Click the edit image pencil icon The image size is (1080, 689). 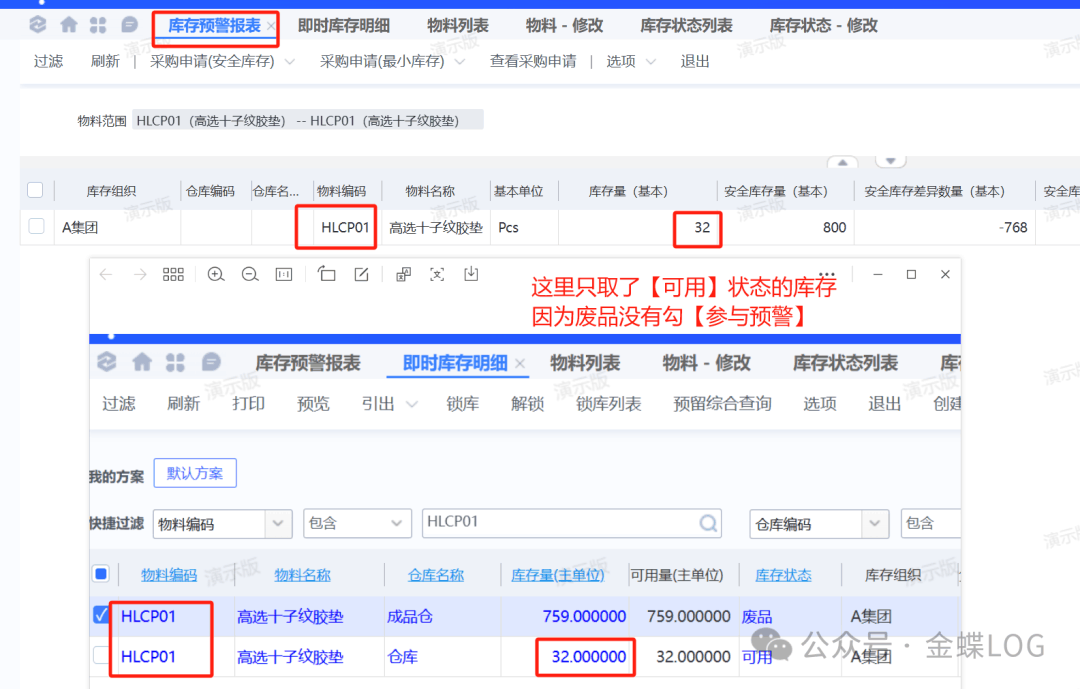pyautogui.click(x=361, y=274)
